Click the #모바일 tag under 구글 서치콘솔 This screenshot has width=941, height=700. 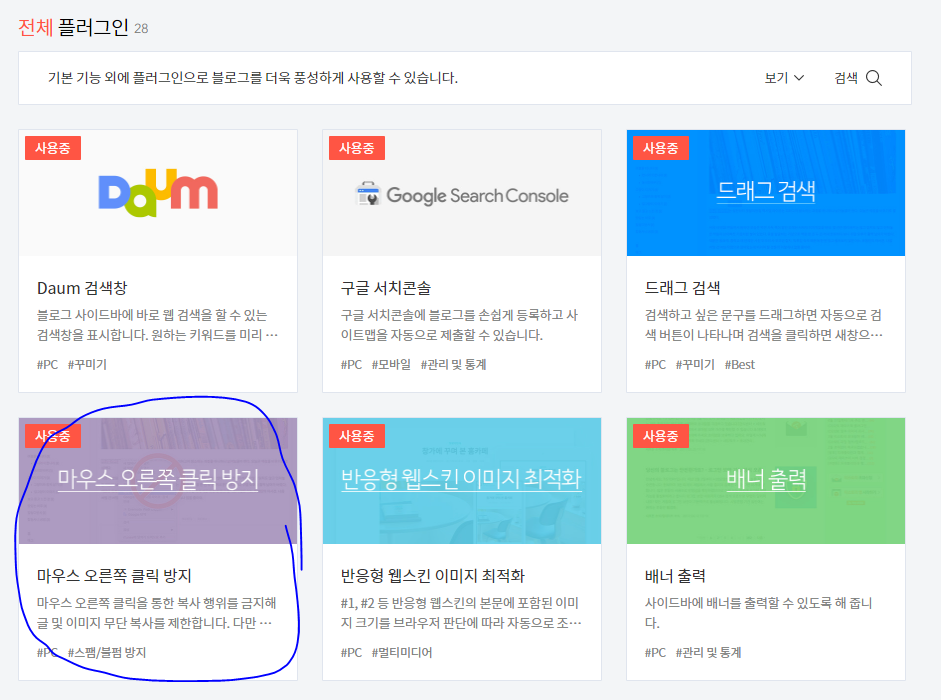(391, 364)
